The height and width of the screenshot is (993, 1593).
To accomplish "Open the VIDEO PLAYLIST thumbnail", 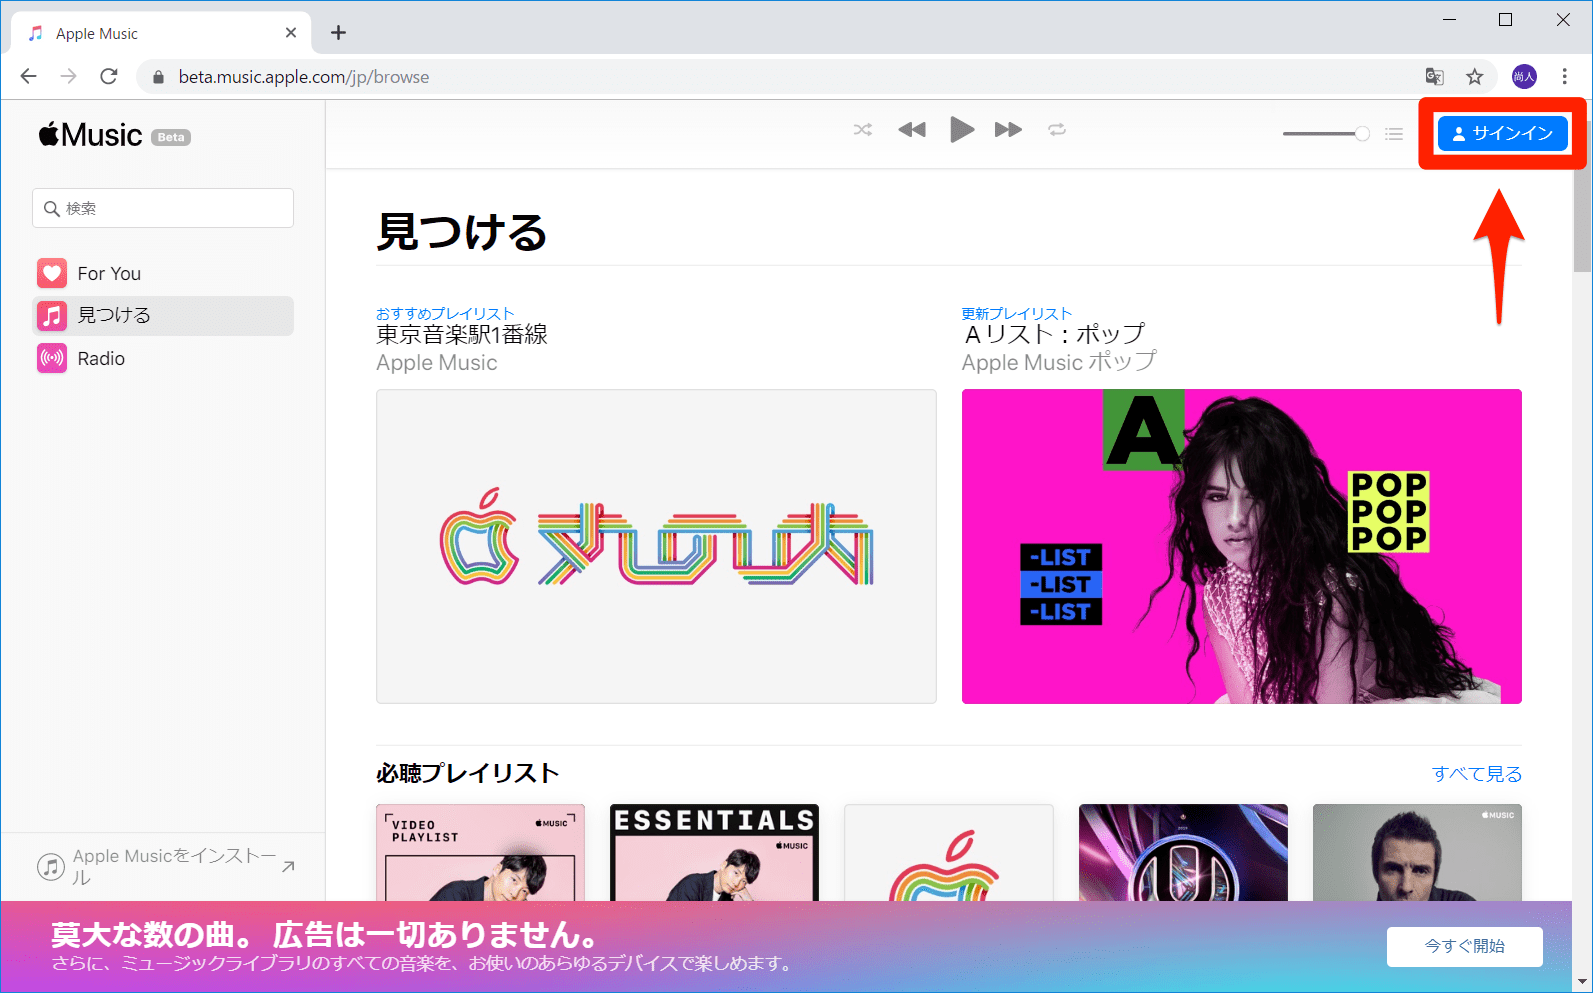I will [x=480, y=852].
